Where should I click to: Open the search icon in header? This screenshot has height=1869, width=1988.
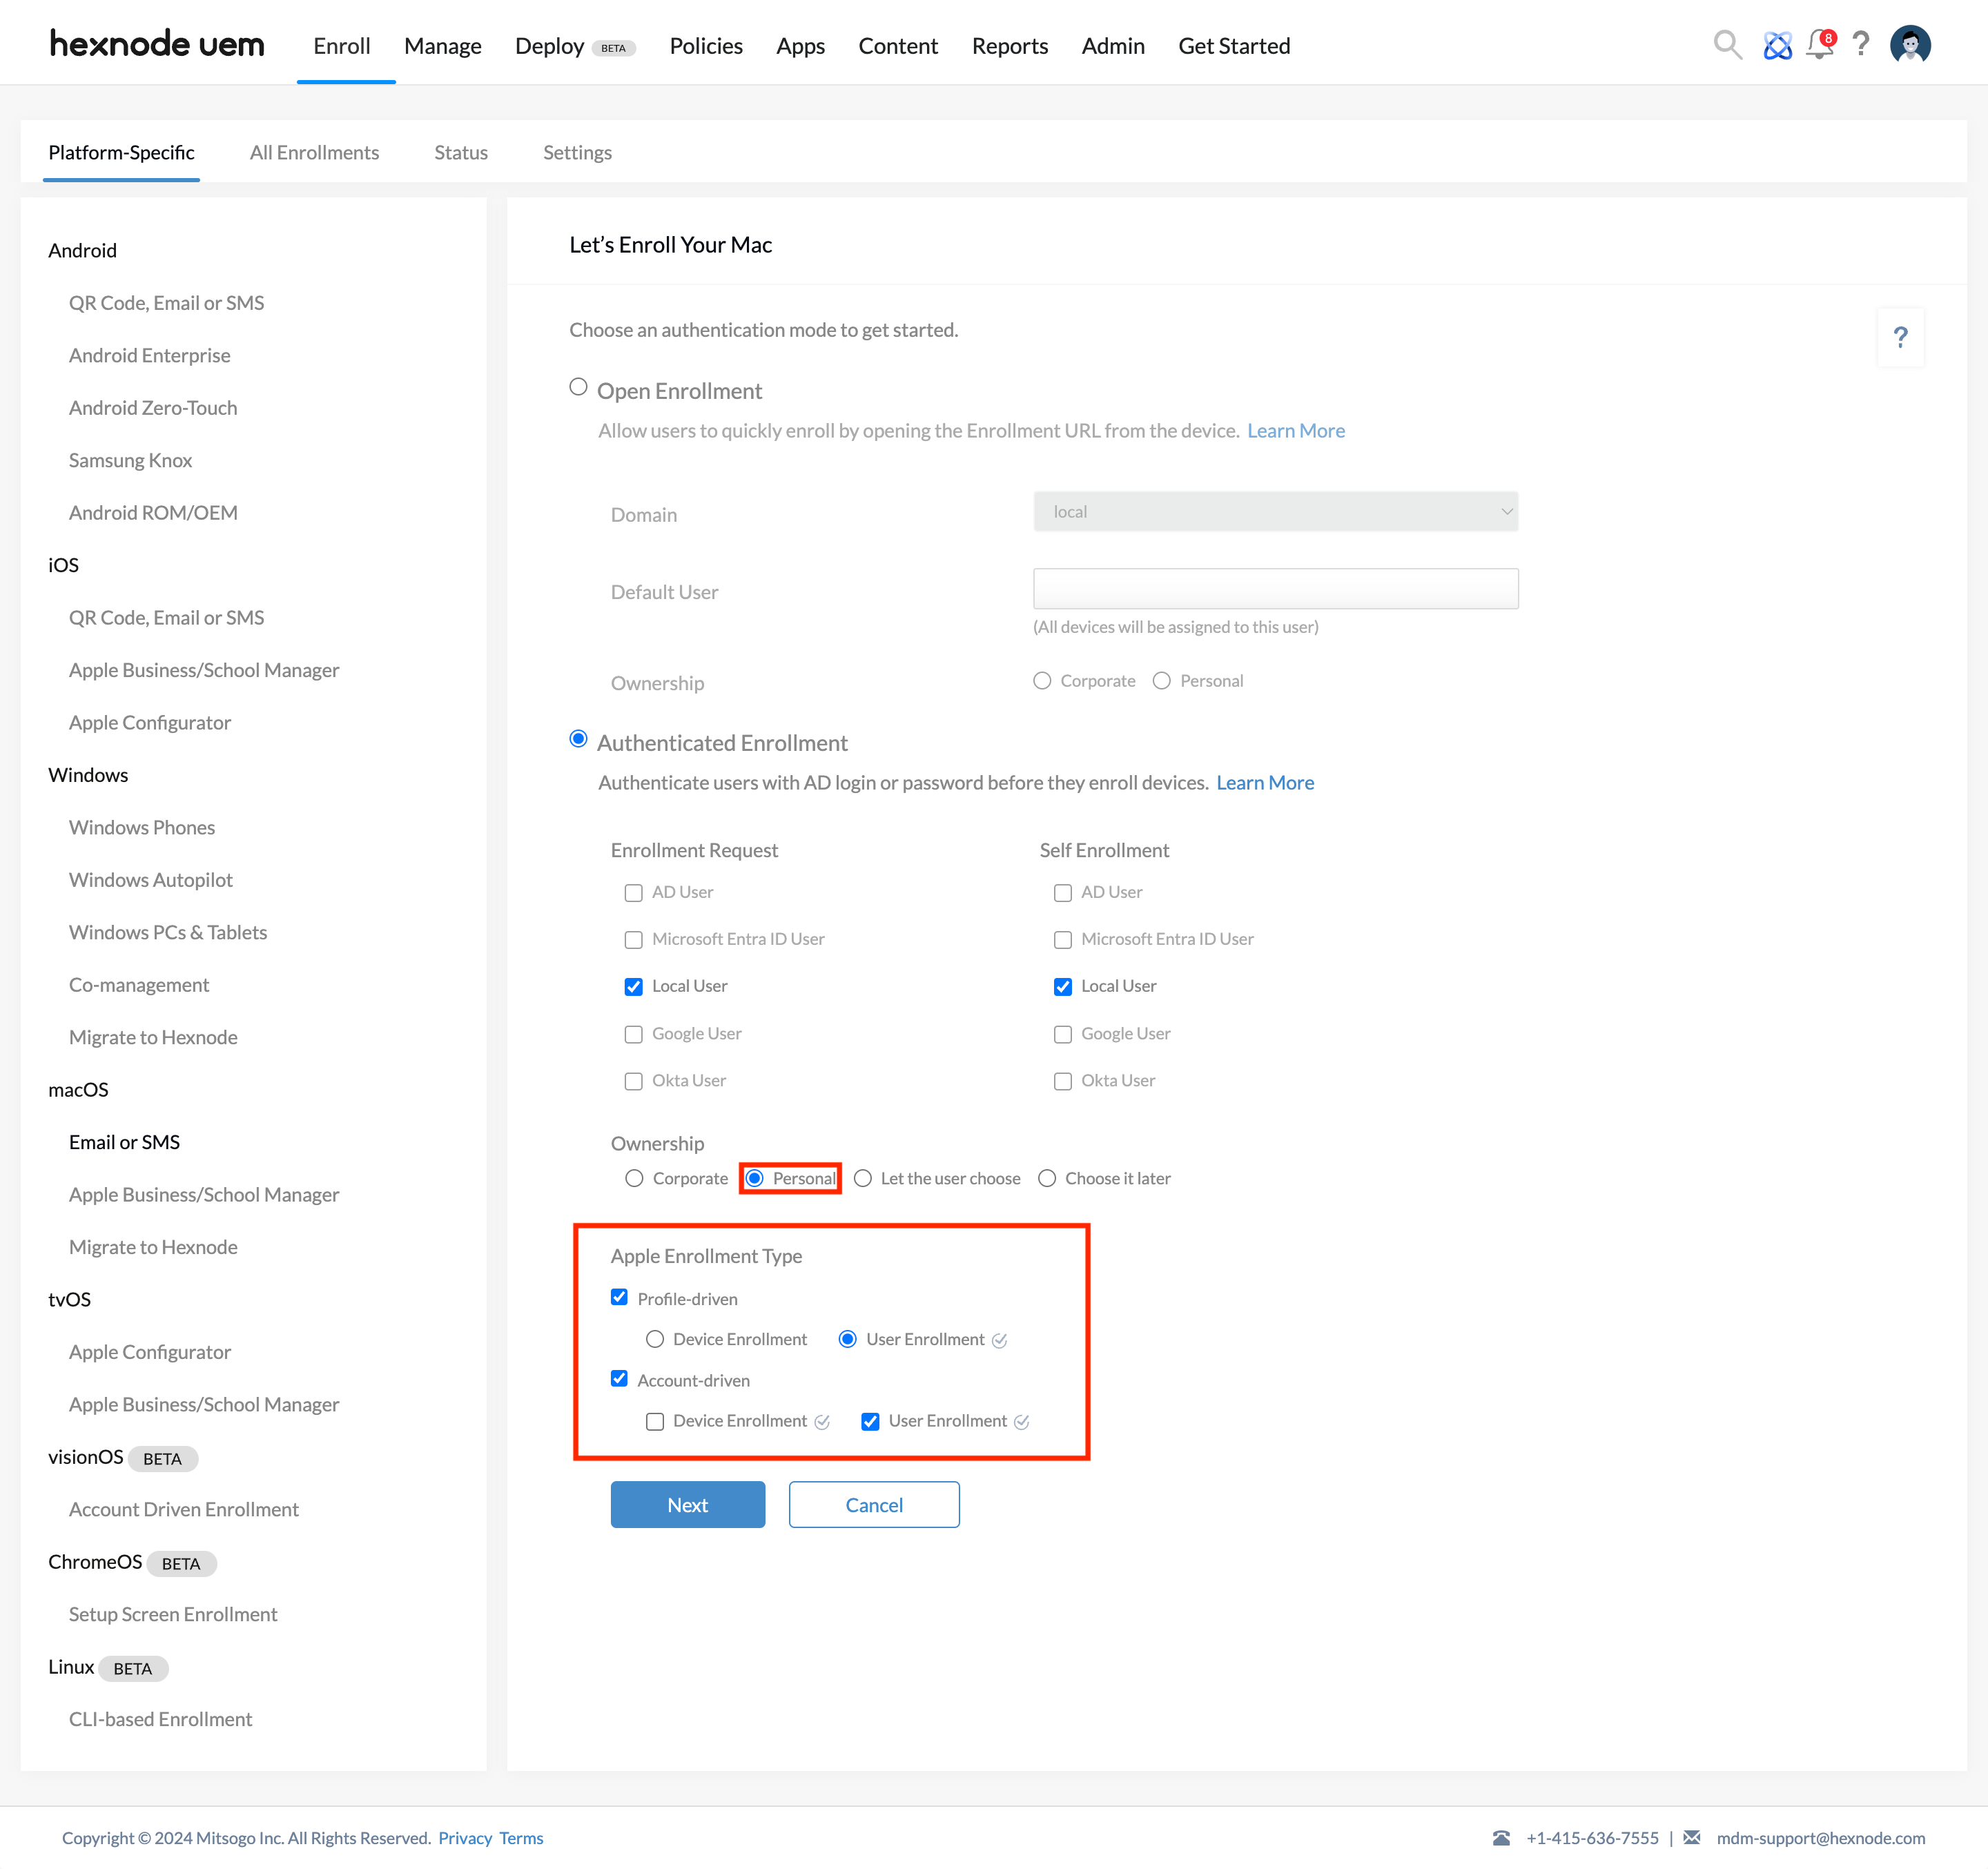click(x=1727, y=45)
